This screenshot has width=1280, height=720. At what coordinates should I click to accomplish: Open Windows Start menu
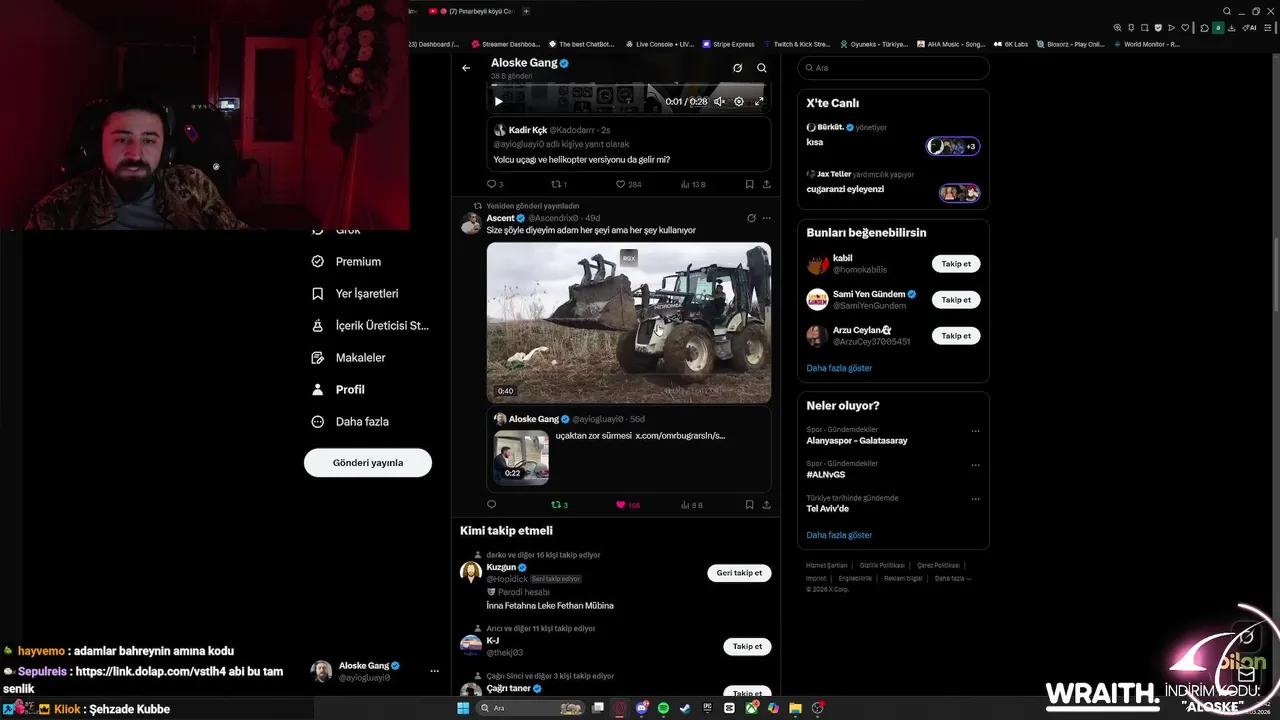coord(463,708)
